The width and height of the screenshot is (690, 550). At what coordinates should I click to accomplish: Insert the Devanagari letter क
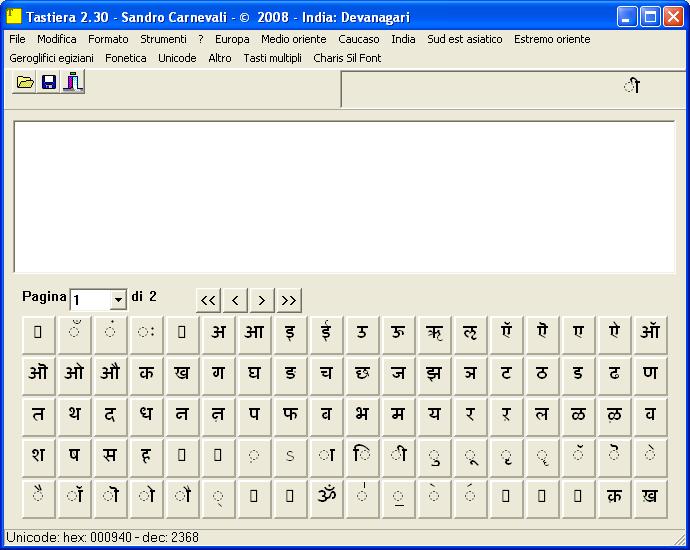147,376
